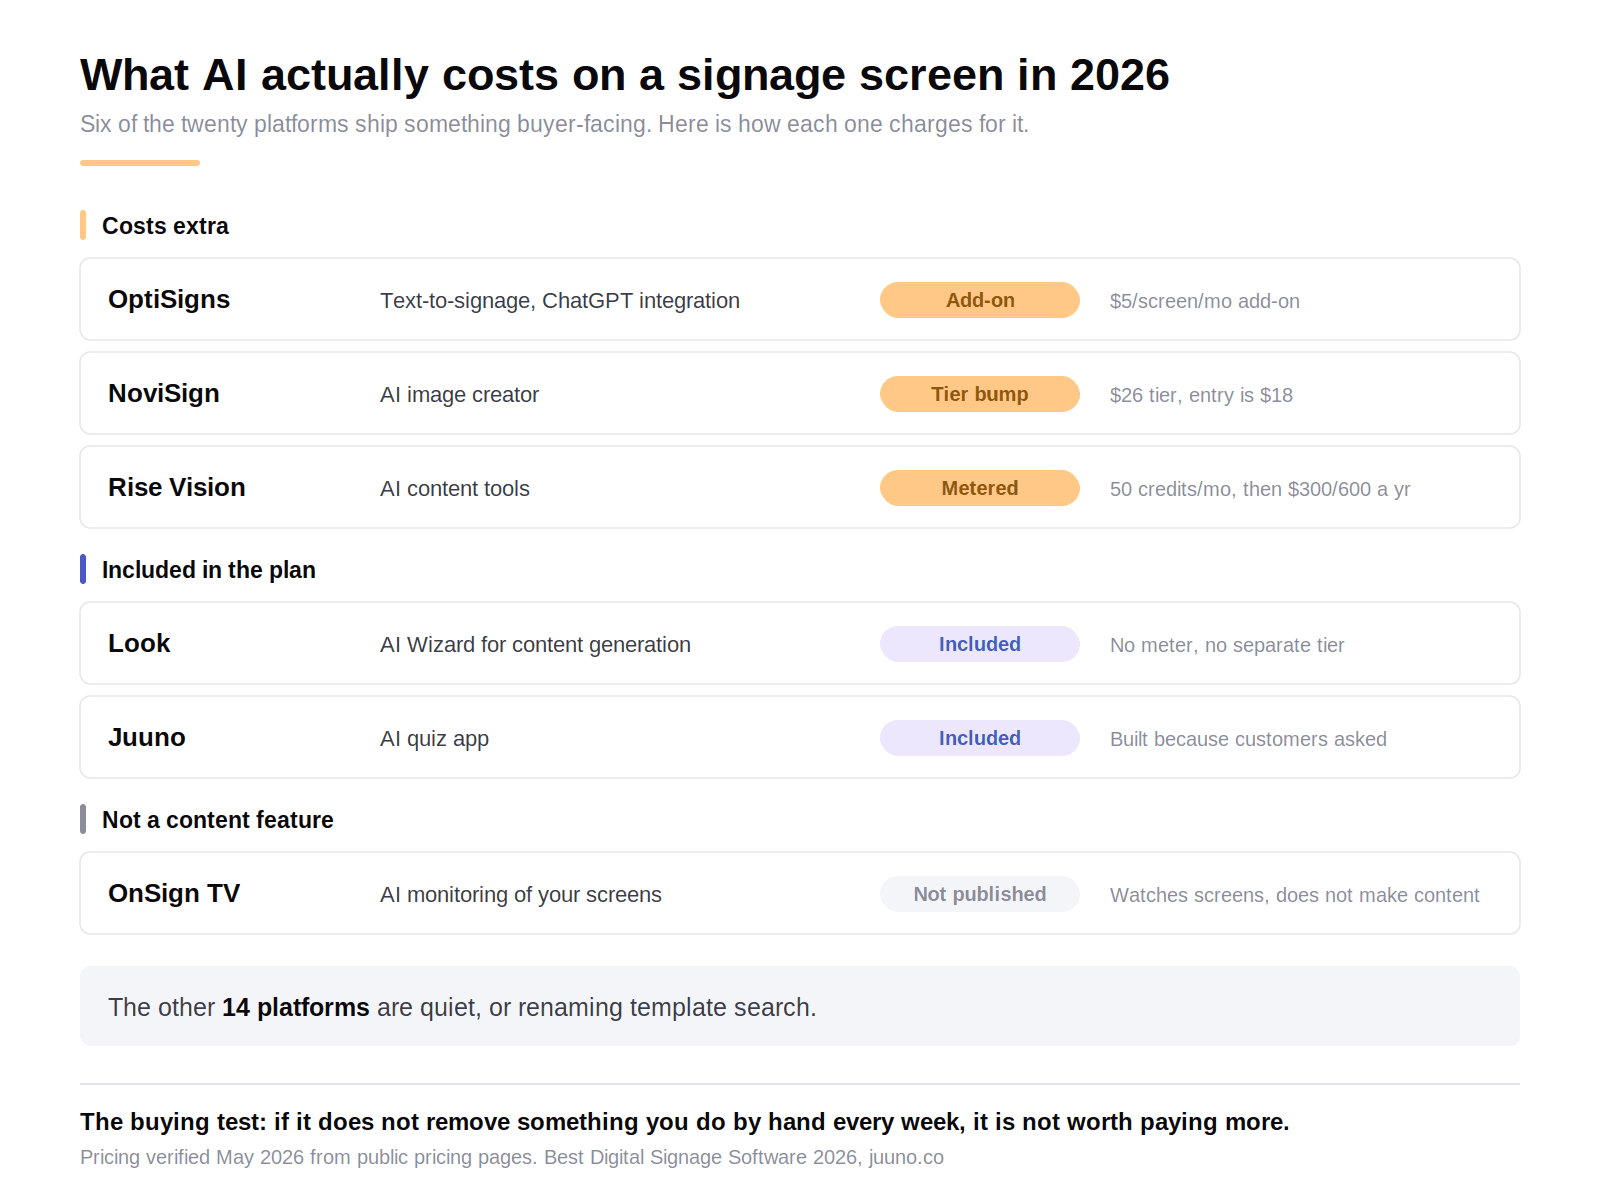Select 'No meter, no separate tier' note

[1227, 645]
